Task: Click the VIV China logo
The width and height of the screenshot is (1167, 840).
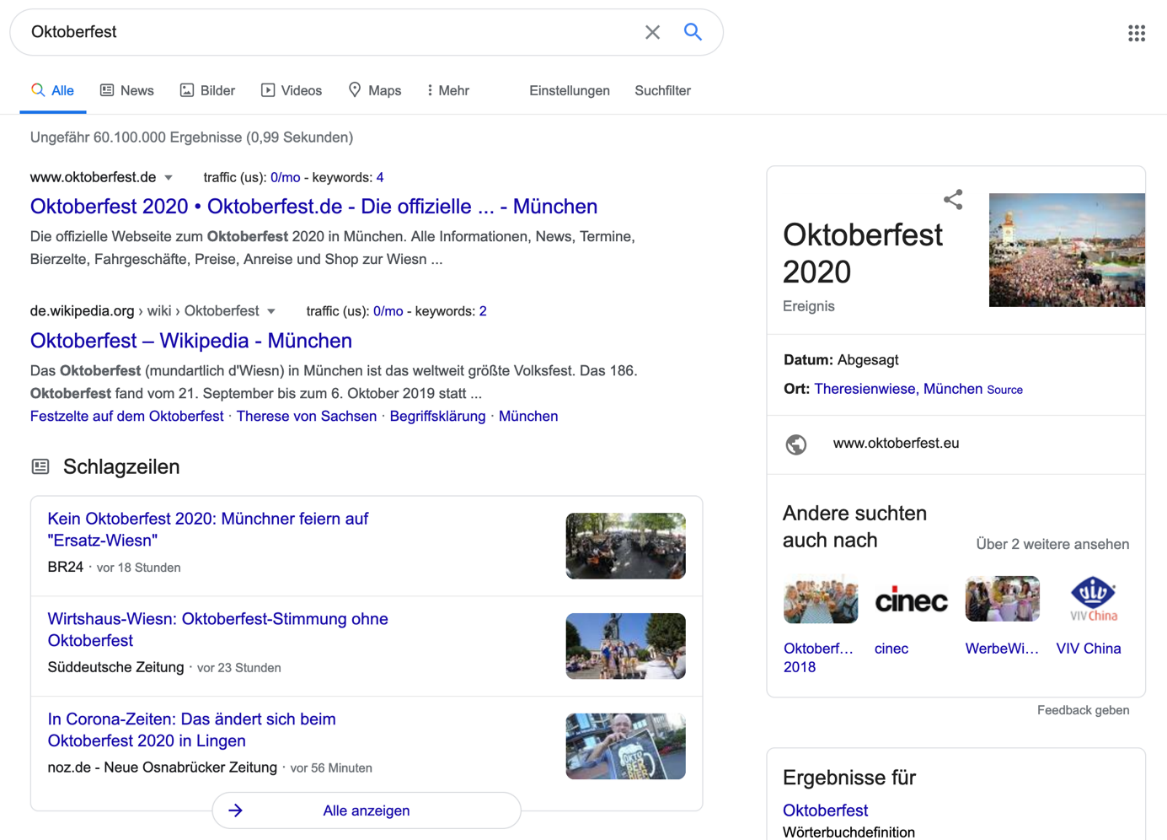Action: tap(1093, 600)
